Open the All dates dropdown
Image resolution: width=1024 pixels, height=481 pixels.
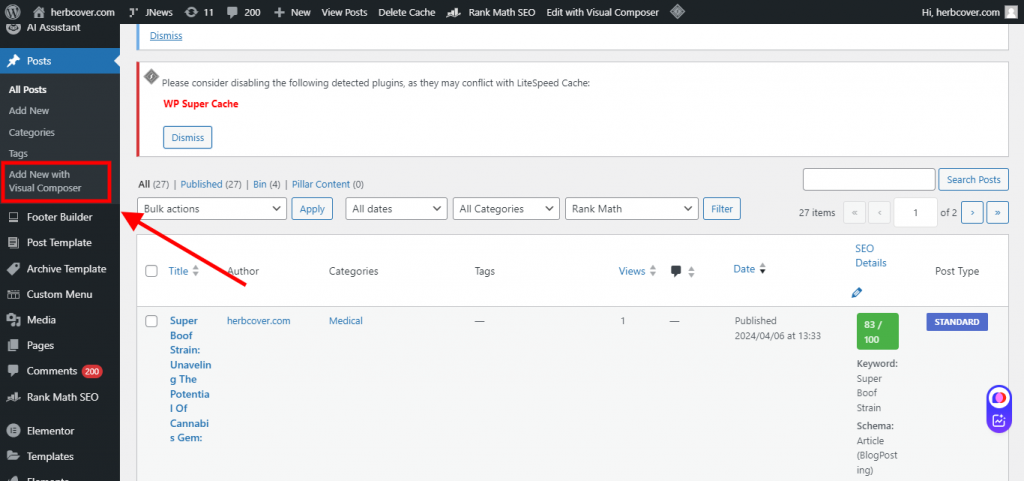pos(396,209)
